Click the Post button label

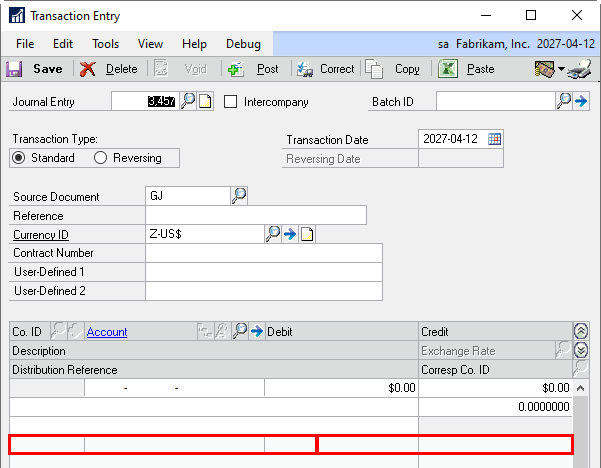tap(268, 69)
